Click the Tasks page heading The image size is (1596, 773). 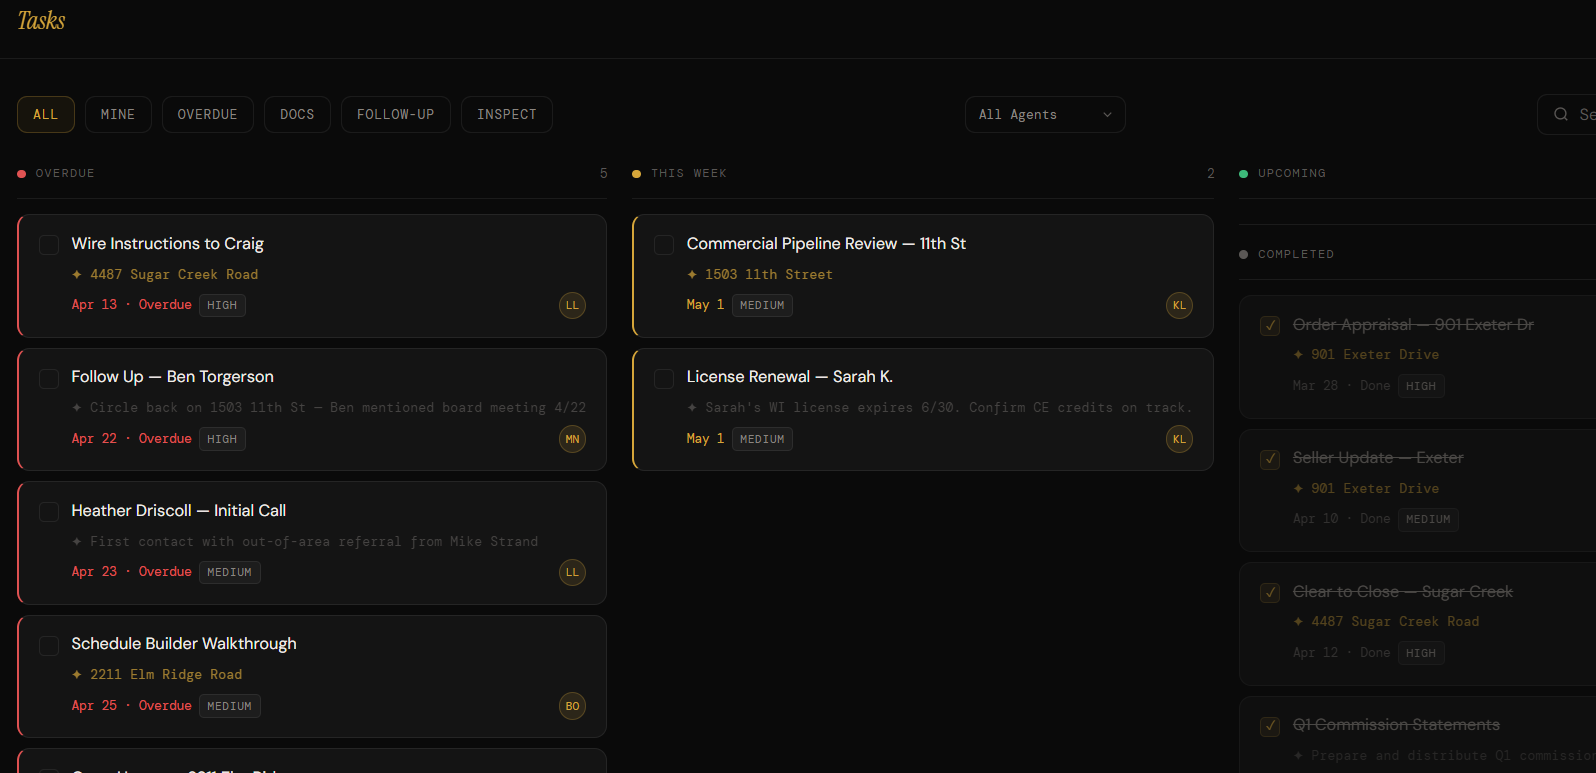click(41, 21)
